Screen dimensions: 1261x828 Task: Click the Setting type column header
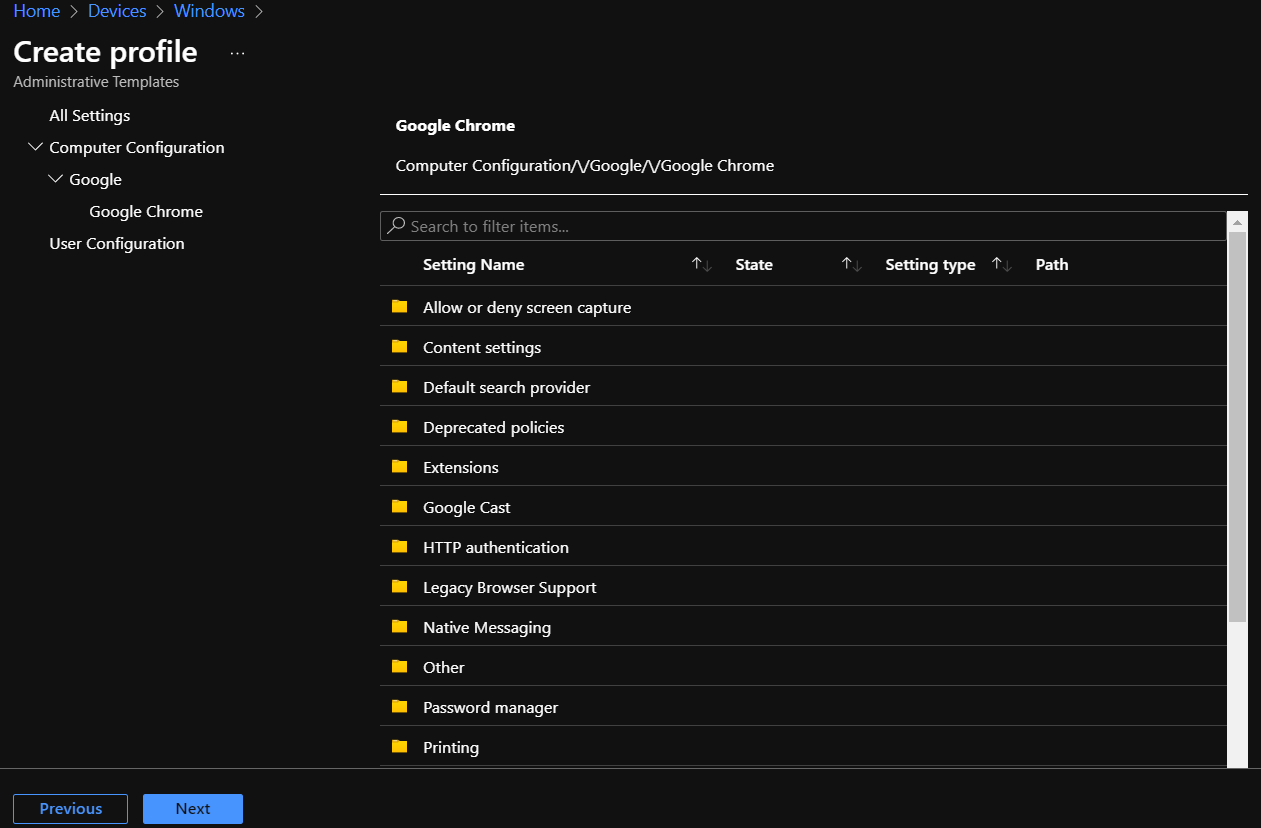[930, 265]
